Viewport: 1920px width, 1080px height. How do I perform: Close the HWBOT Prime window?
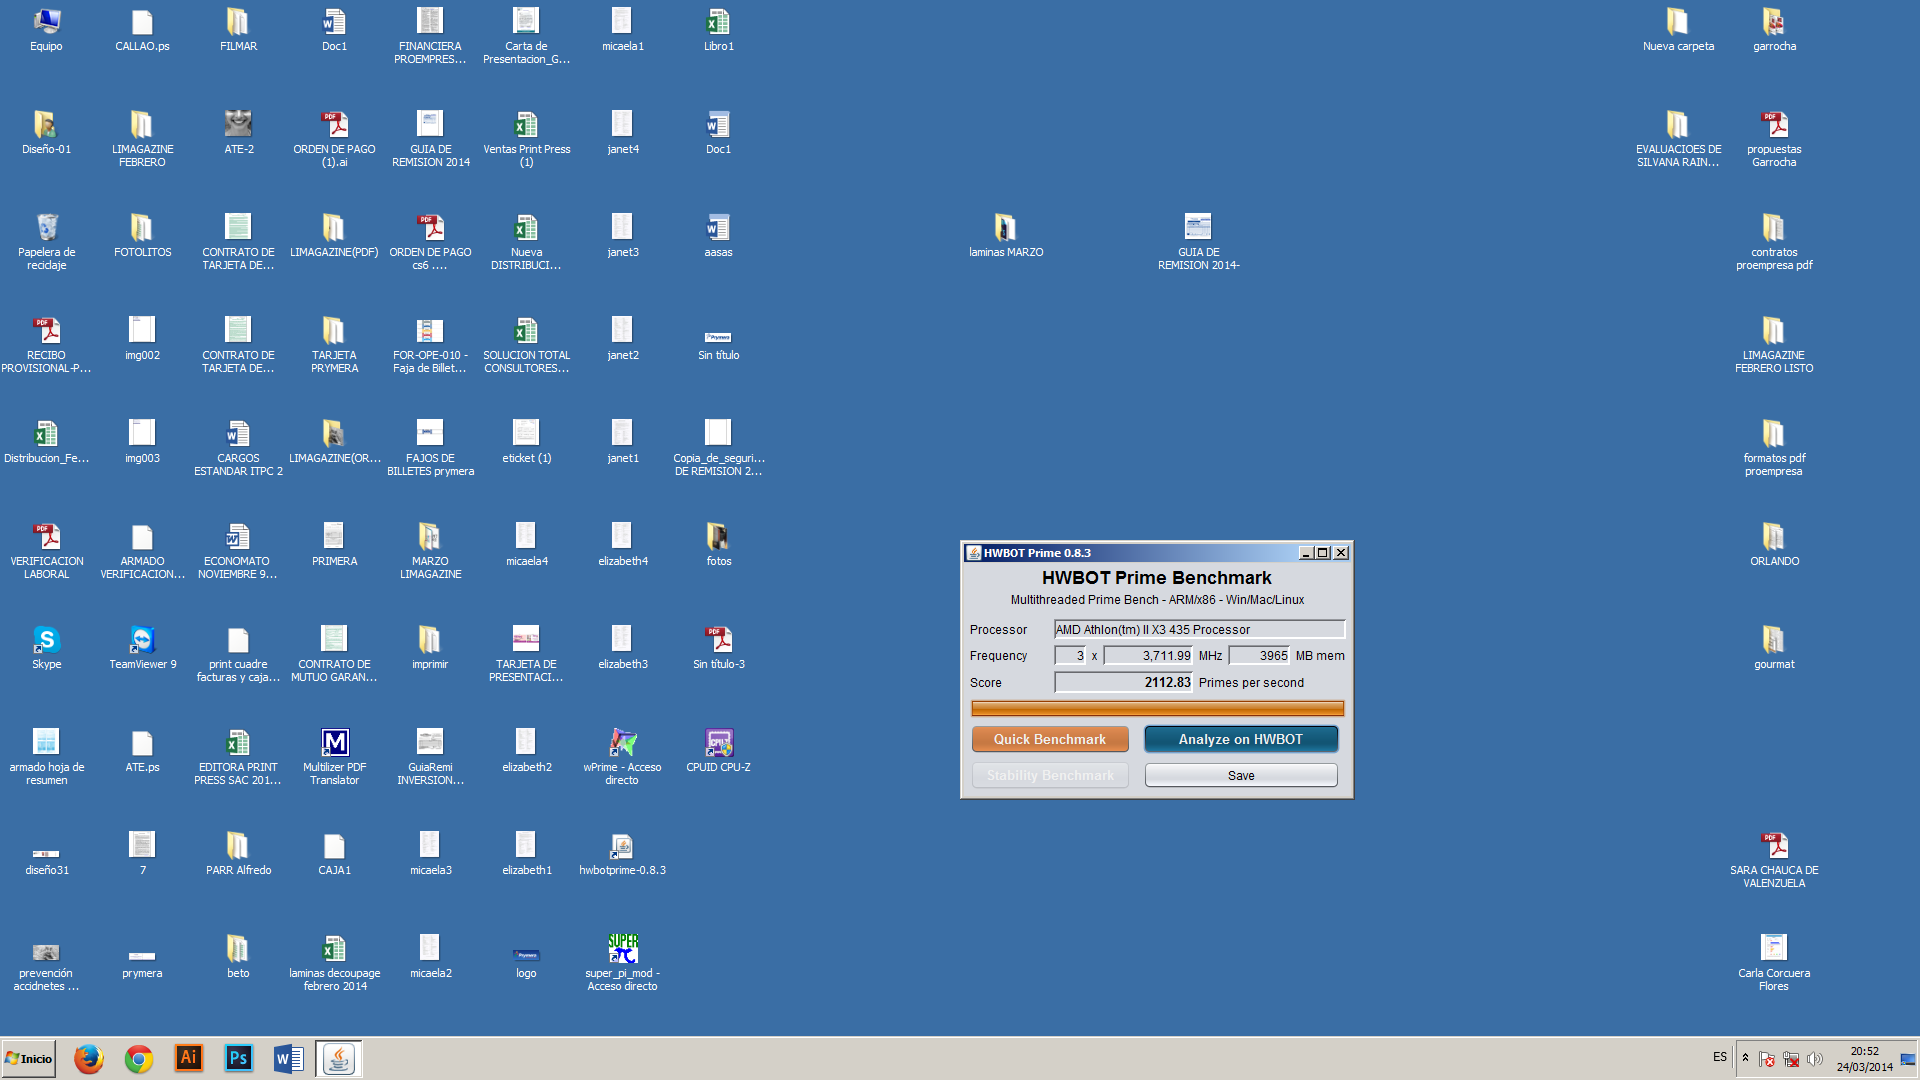click(1341, 553)
